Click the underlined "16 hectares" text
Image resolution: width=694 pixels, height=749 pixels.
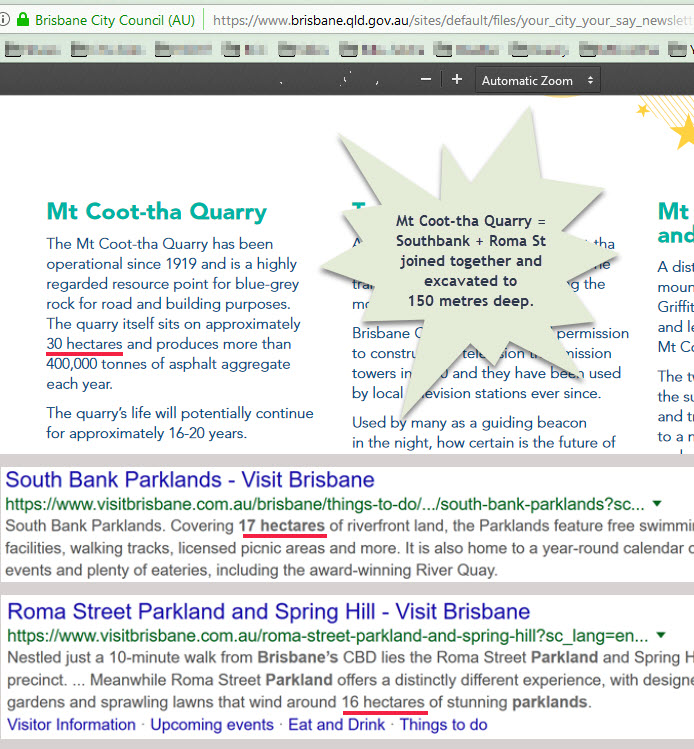point(383,702)
